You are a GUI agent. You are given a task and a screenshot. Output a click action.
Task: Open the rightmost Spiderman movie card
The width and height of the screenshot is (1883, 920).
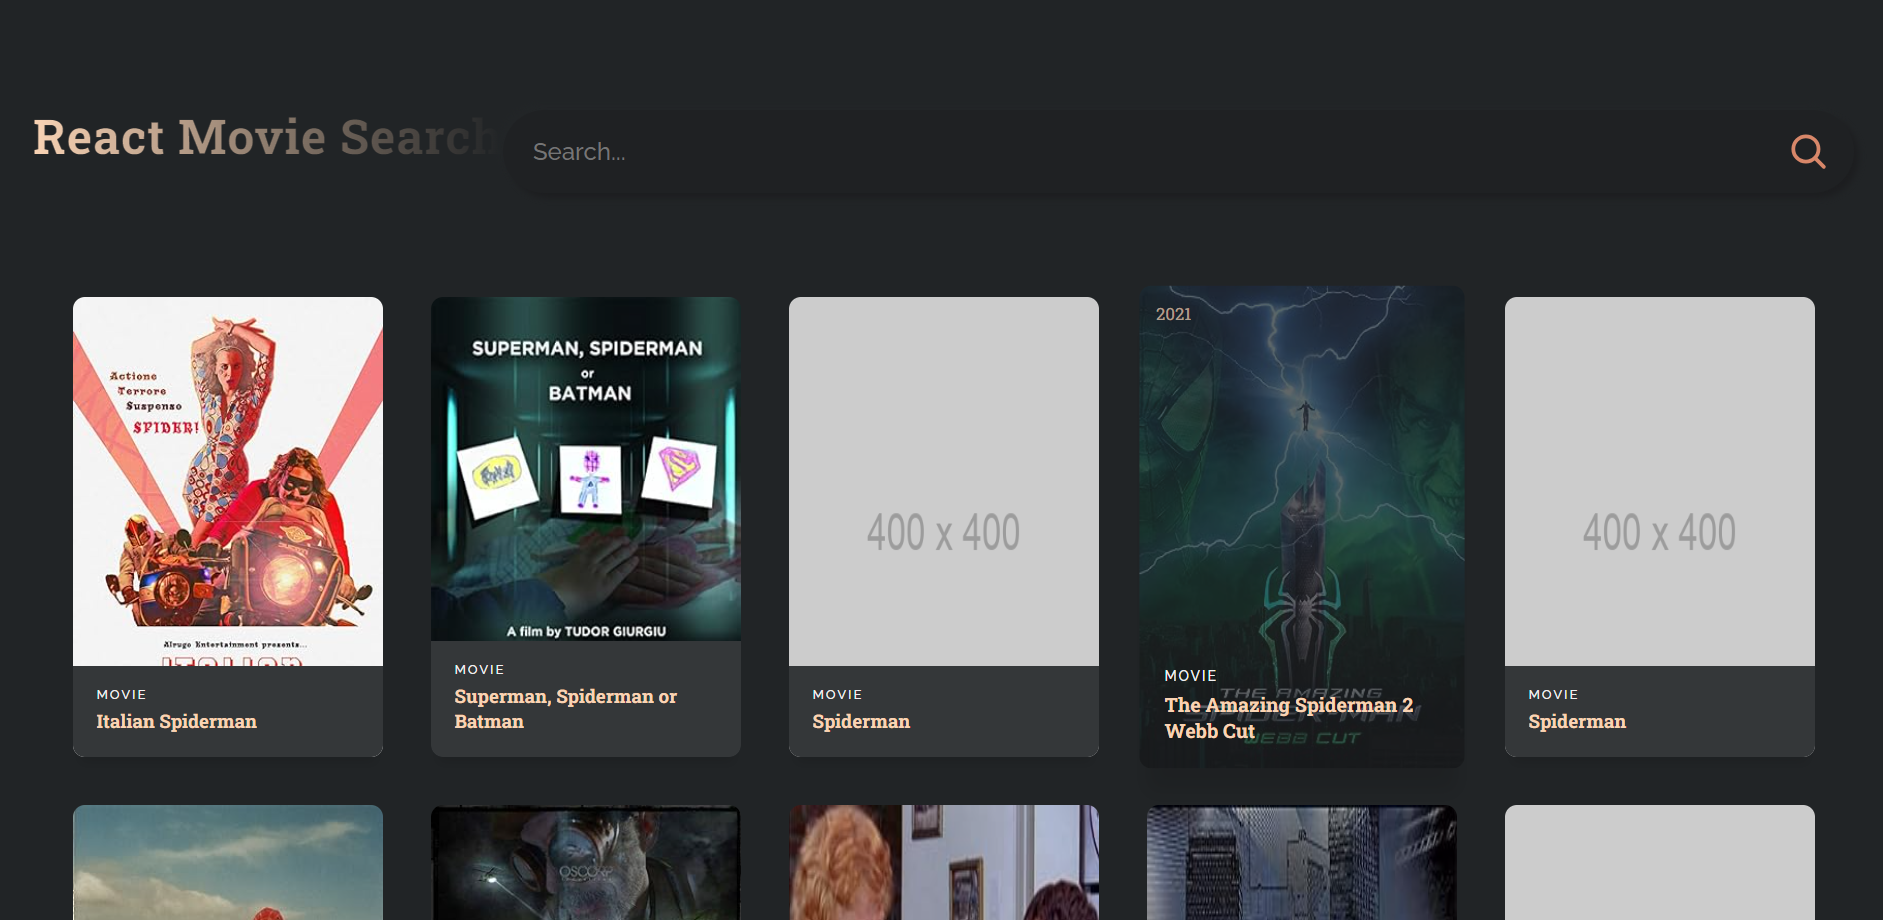(x=1659, y=525)
